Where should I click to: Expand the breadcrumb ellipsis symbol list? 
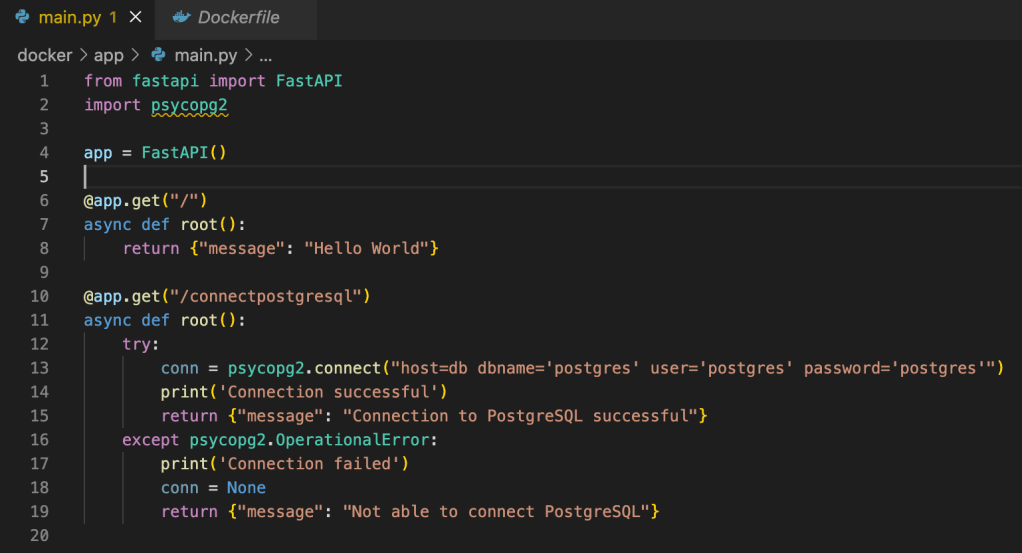(265, 56)
